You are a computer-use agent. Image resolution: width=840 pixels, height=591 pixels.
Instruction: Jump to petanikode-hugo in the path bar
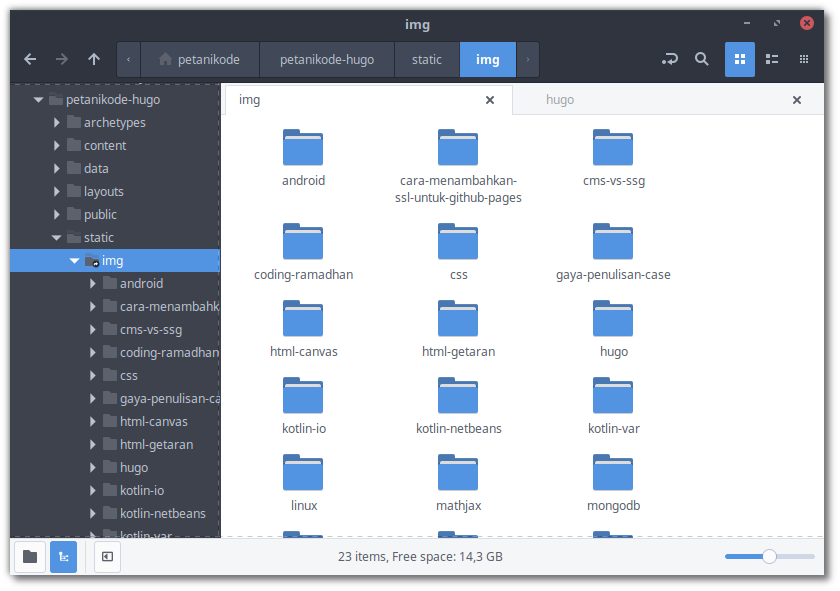click(327, 60)
